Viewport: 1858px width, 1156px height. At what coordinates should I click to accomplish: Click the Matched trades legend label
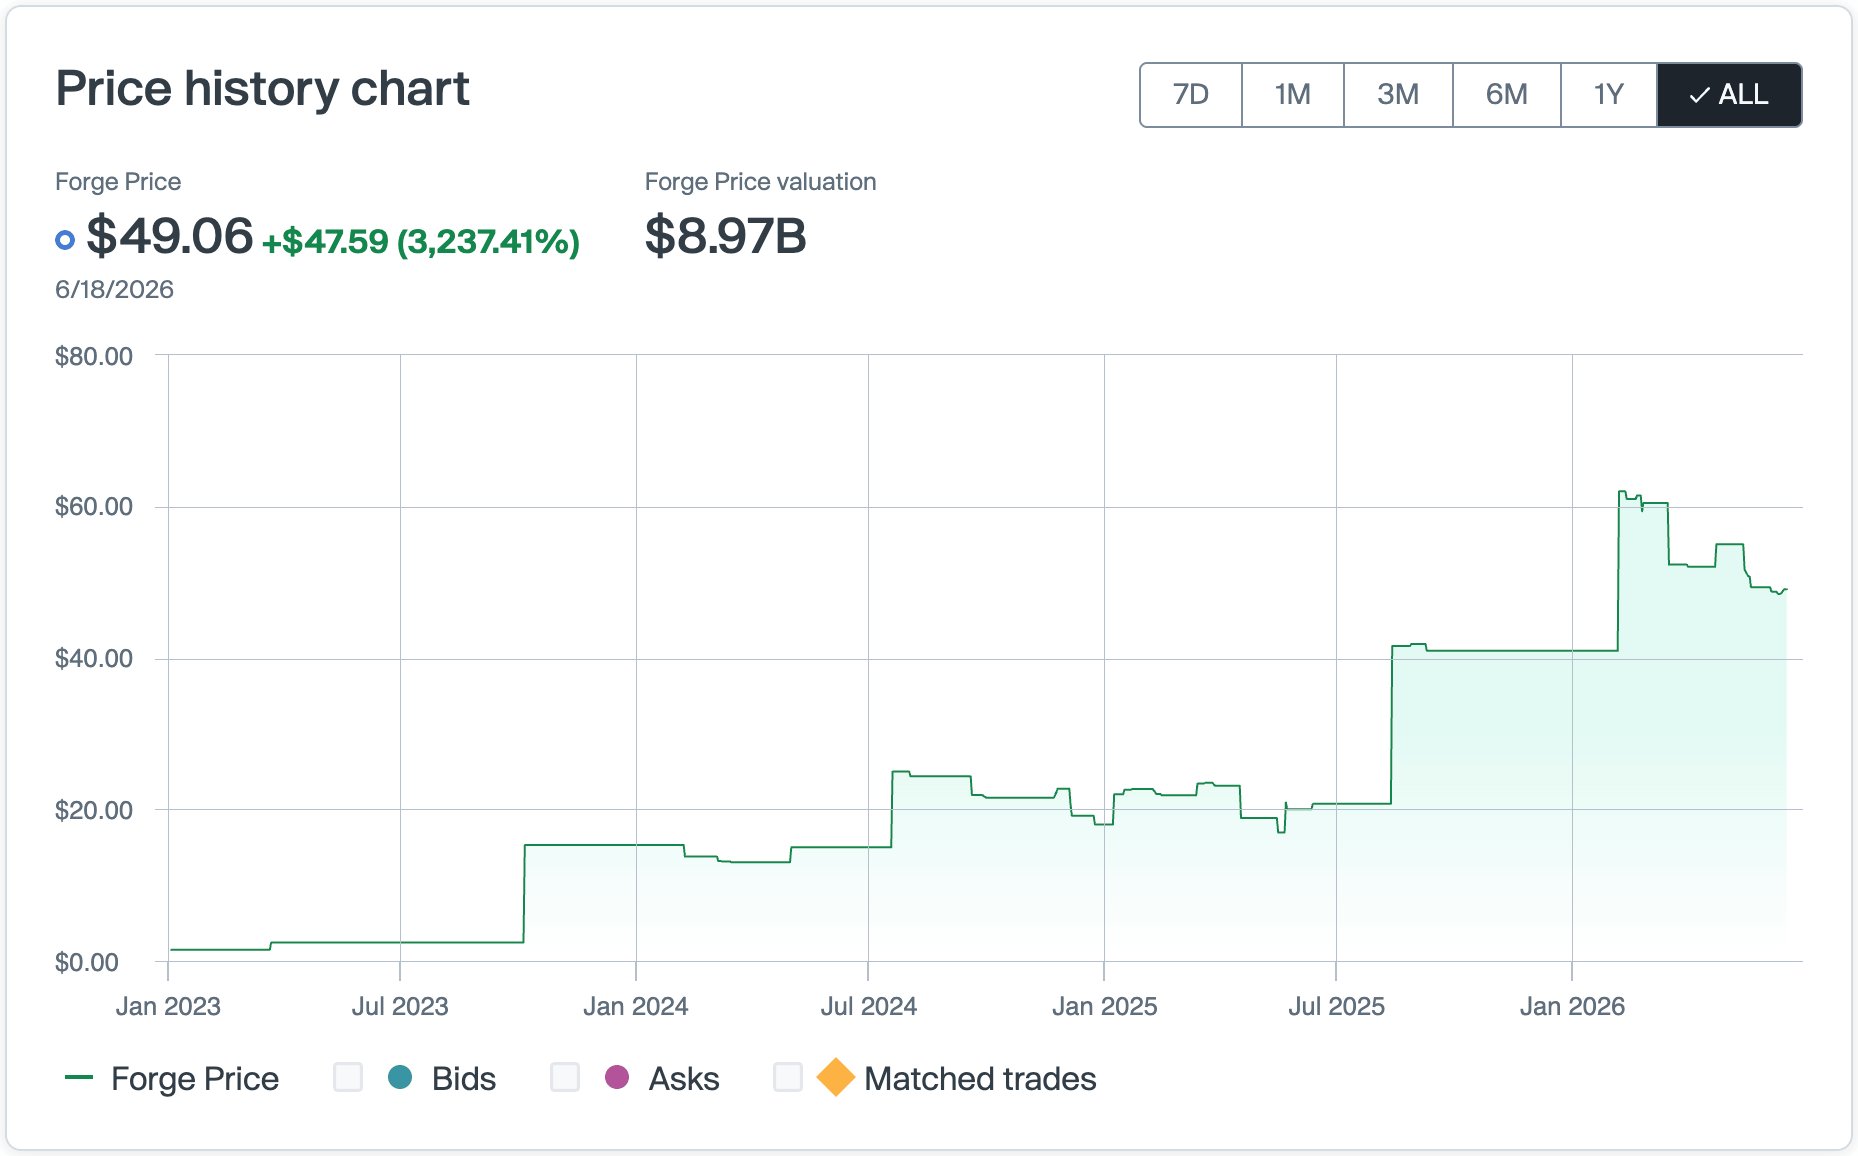(x=980, y=1079)
